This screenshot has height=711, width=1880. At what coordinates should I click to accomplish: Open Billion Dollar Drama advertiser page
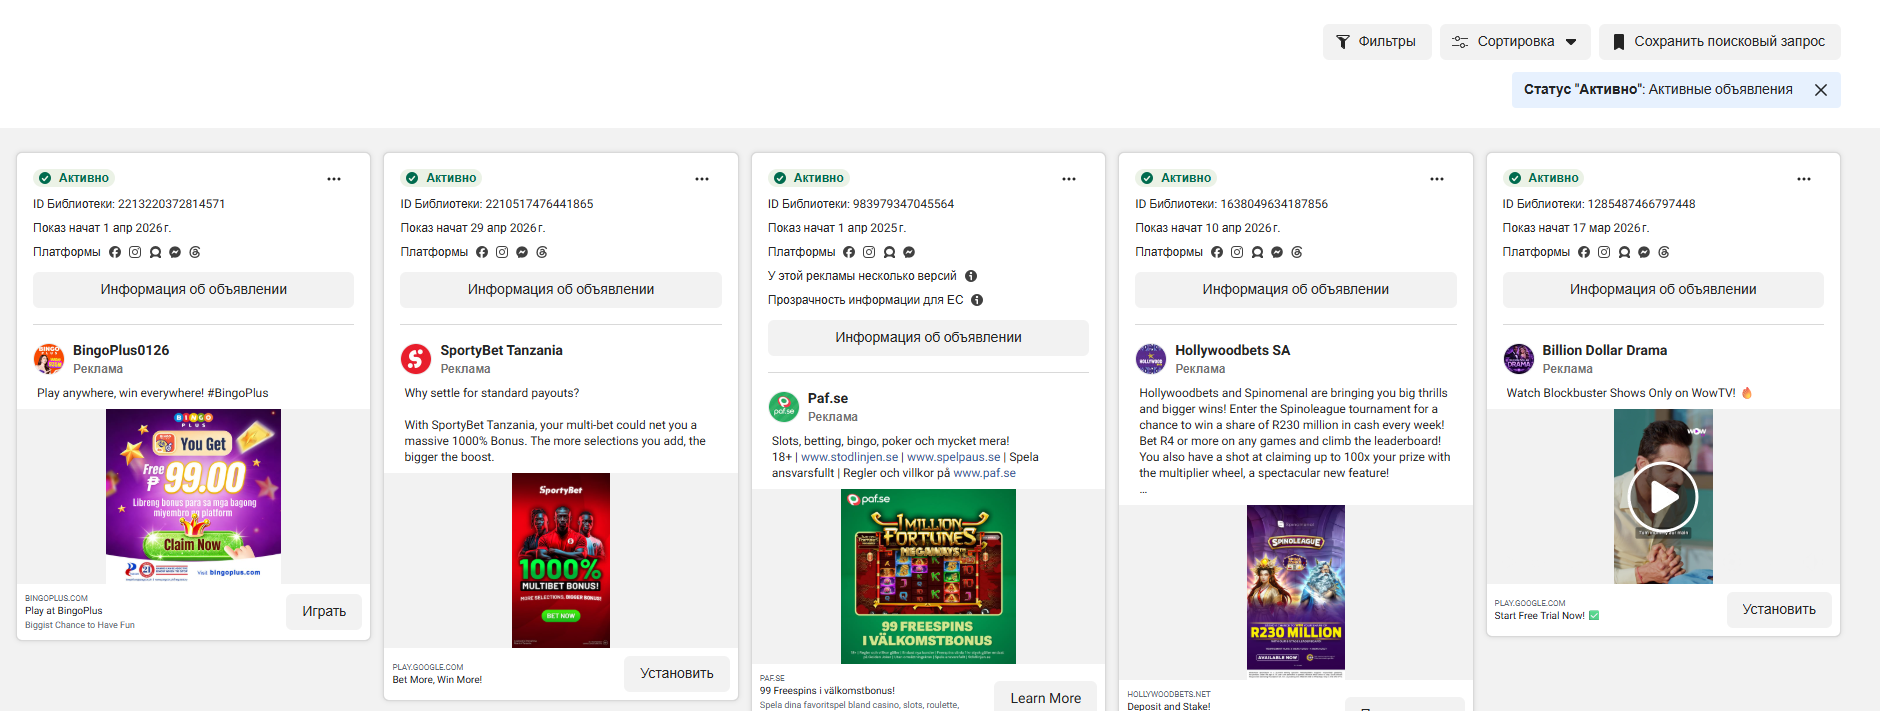1604,350
